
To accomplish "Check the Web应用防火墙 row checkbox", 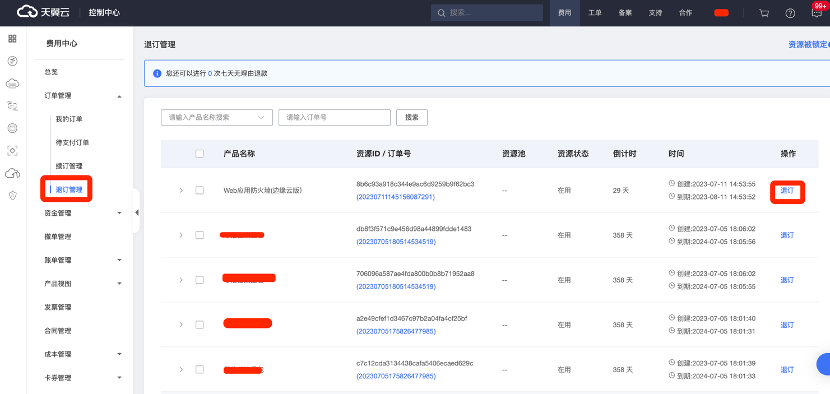I will click(200, 190).
